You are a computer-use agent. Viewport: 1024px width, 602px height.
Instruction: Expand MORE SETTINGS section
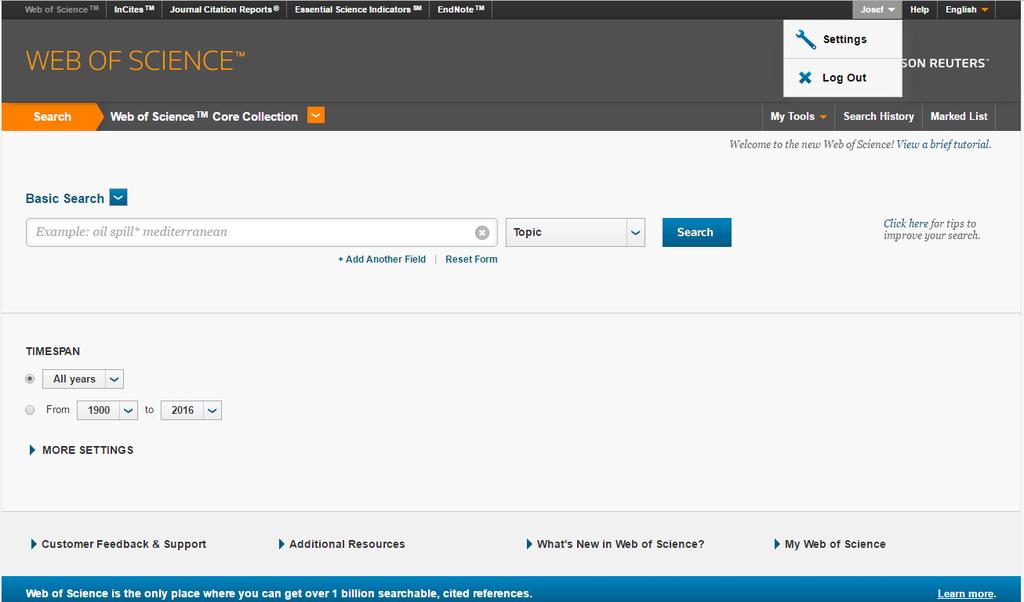click(x=82, y=450)
